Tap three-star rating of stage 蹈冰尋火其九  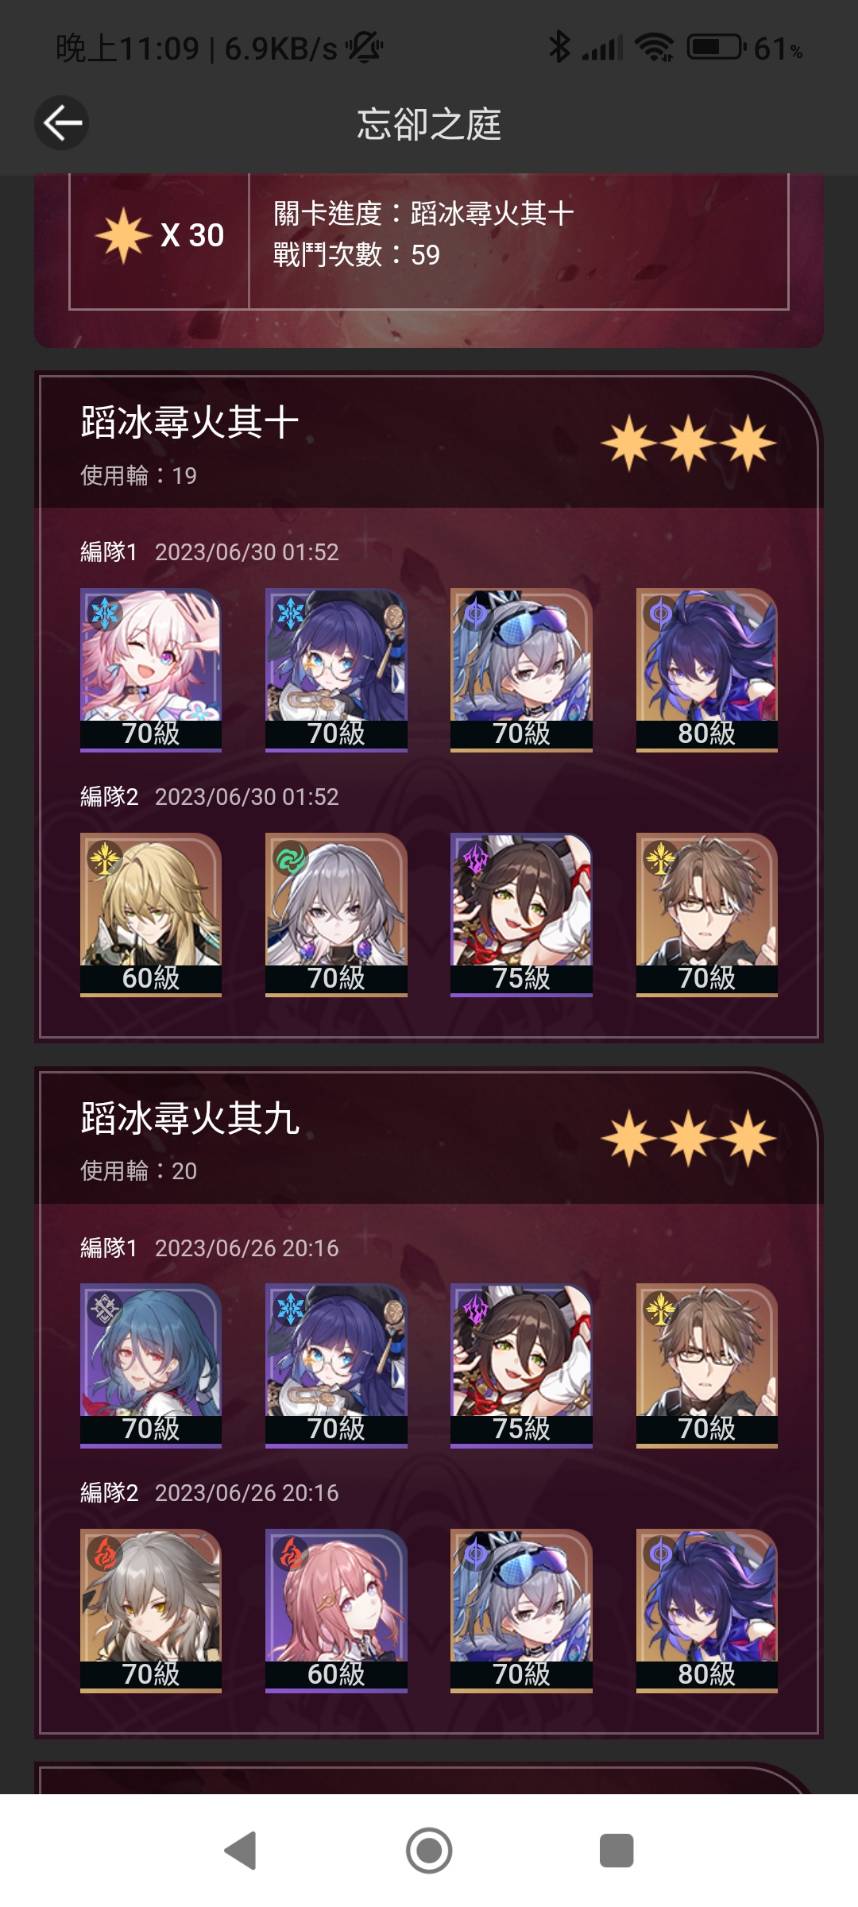tap(689, 1139)
